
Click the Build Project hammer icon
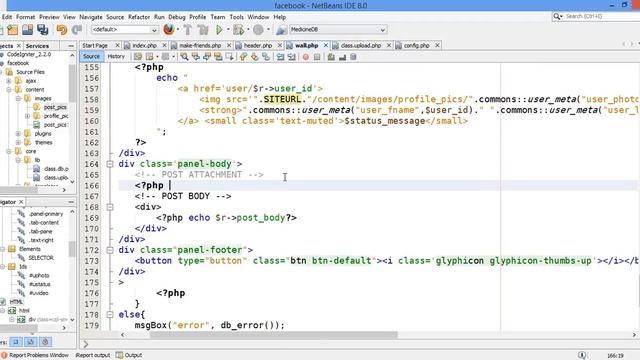tap(188, 30)
